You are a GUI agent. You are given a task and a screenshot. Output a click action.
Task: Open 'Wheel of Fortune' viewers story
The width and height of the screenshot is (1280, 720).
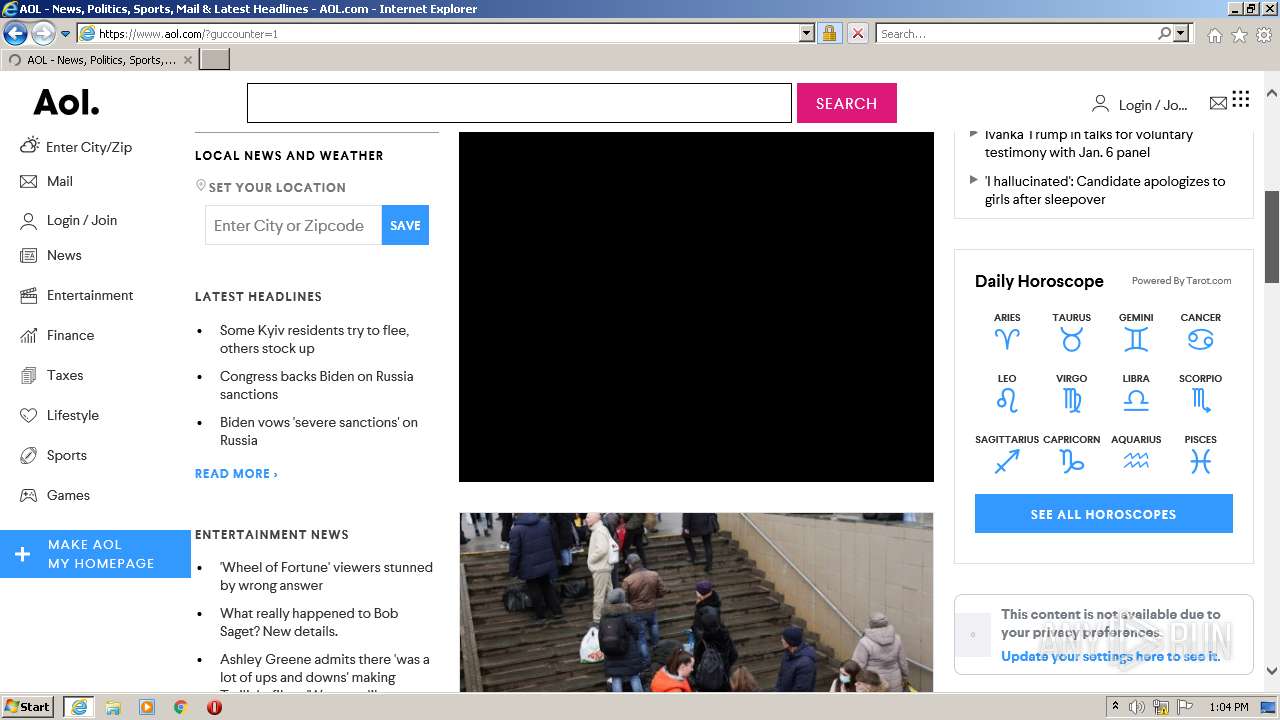click(x=326, y=576)
